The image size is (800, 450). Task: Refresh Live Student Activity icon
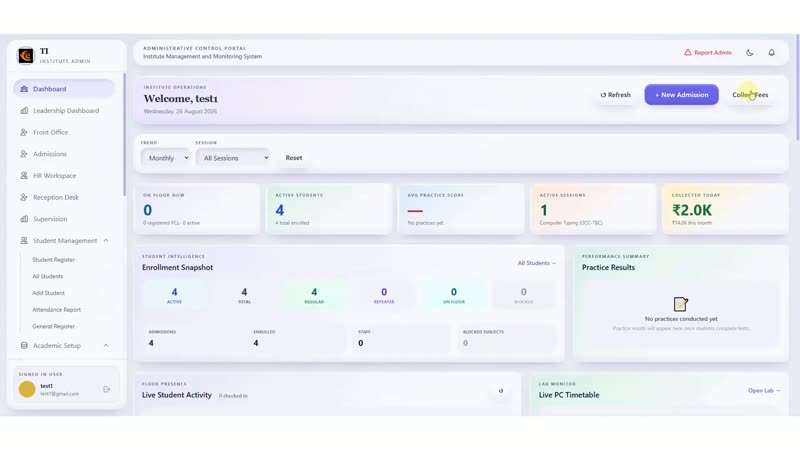(x=501, y=391)
